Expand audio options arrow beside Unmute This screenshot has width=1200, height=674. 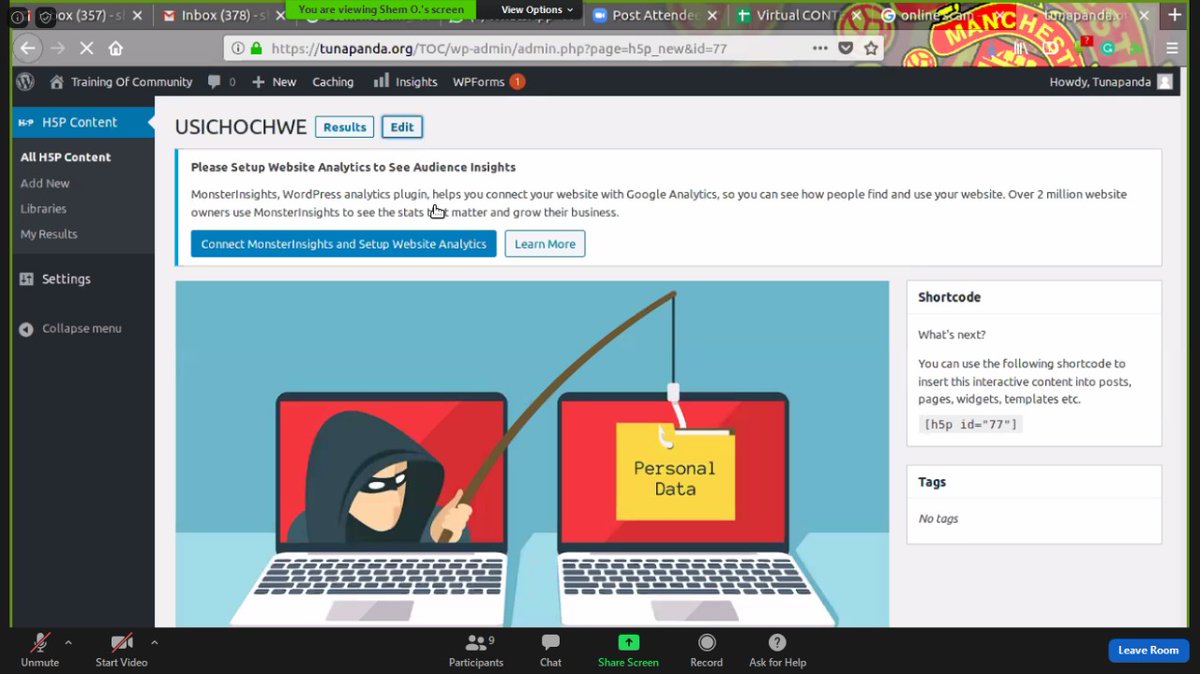(68, 642)
